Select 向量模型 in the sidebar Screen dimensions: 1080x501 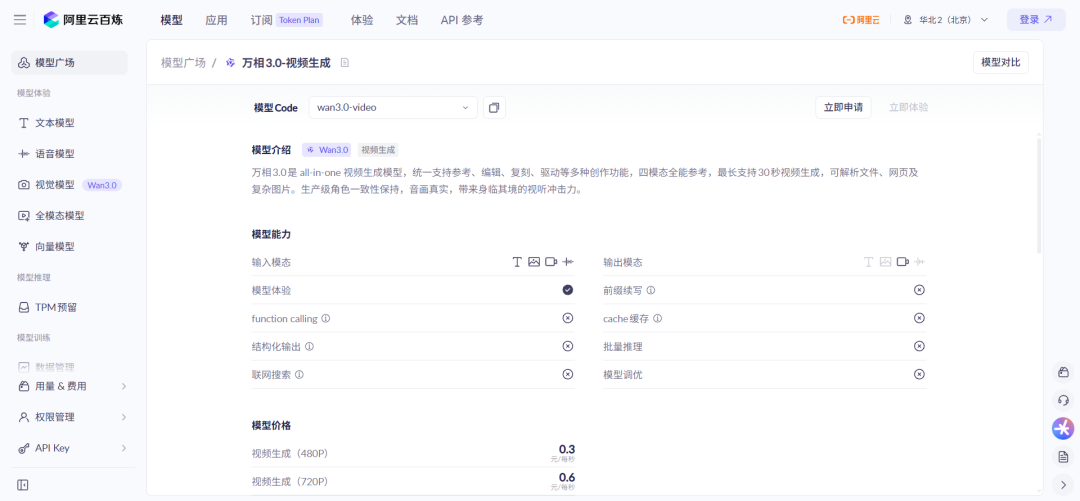(x=70, y=247)
